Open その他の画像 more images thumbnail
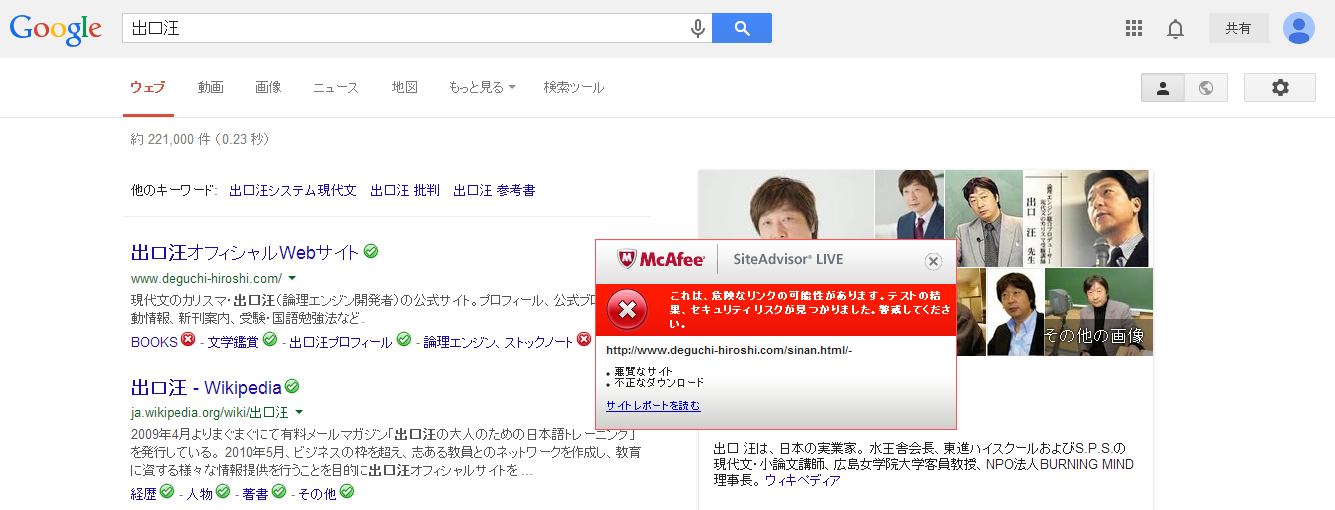The image size is (1335, 510). pos(1098,312)
